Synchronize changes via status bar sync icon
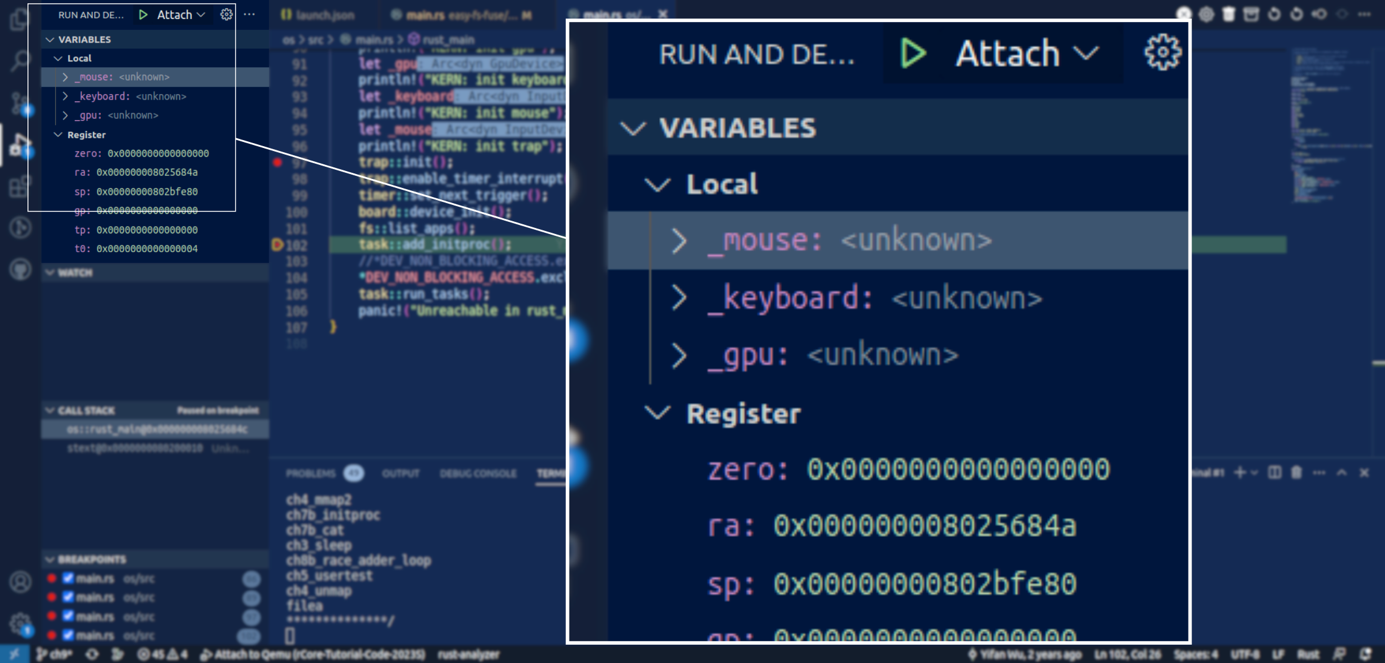The image size is (1385, 663). (x=92, y=654)
